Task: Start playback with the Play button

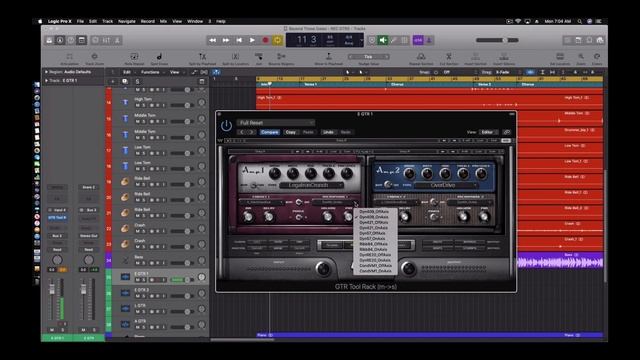Action: point(252,40)
